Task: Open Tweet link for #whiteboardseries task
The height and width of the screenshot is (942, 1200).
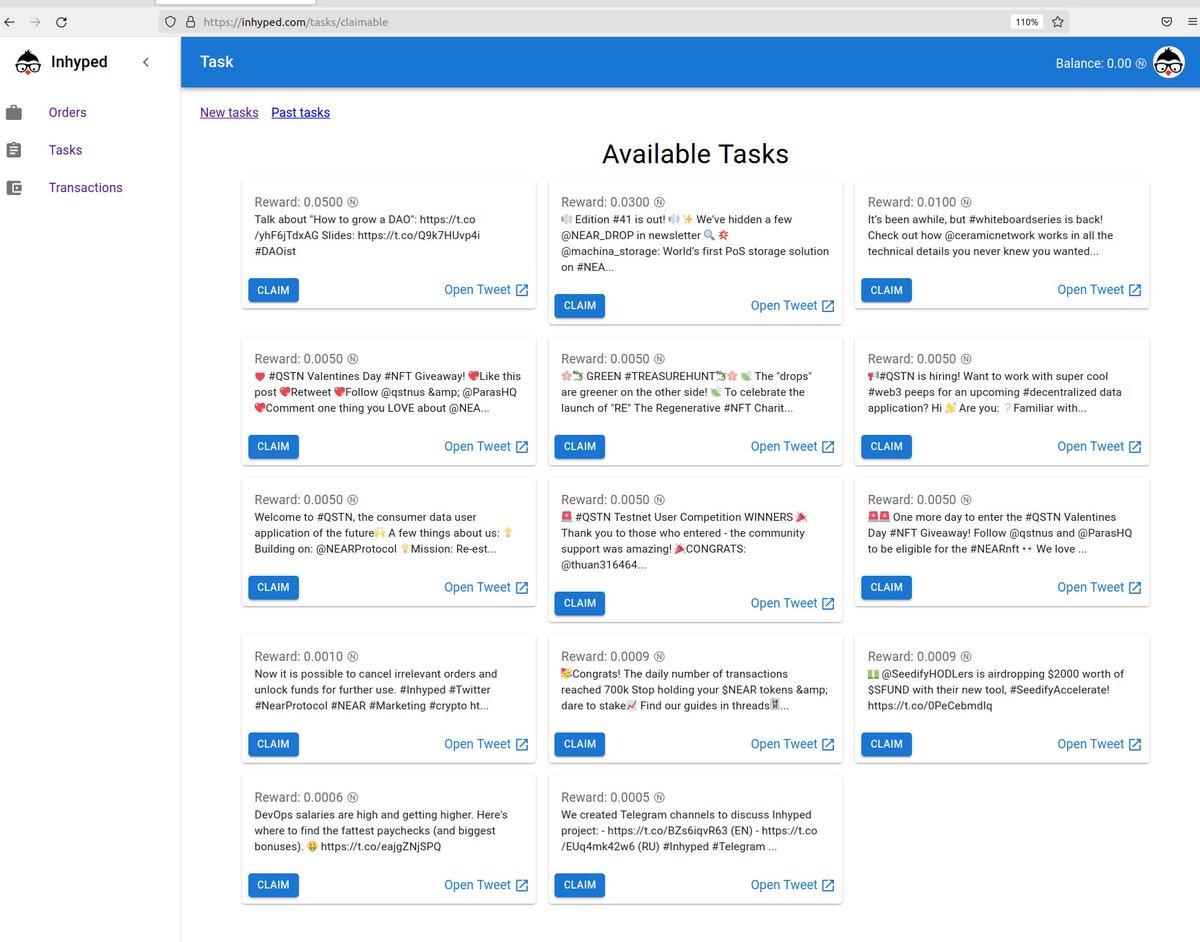Action: (x=1099, y=290)
